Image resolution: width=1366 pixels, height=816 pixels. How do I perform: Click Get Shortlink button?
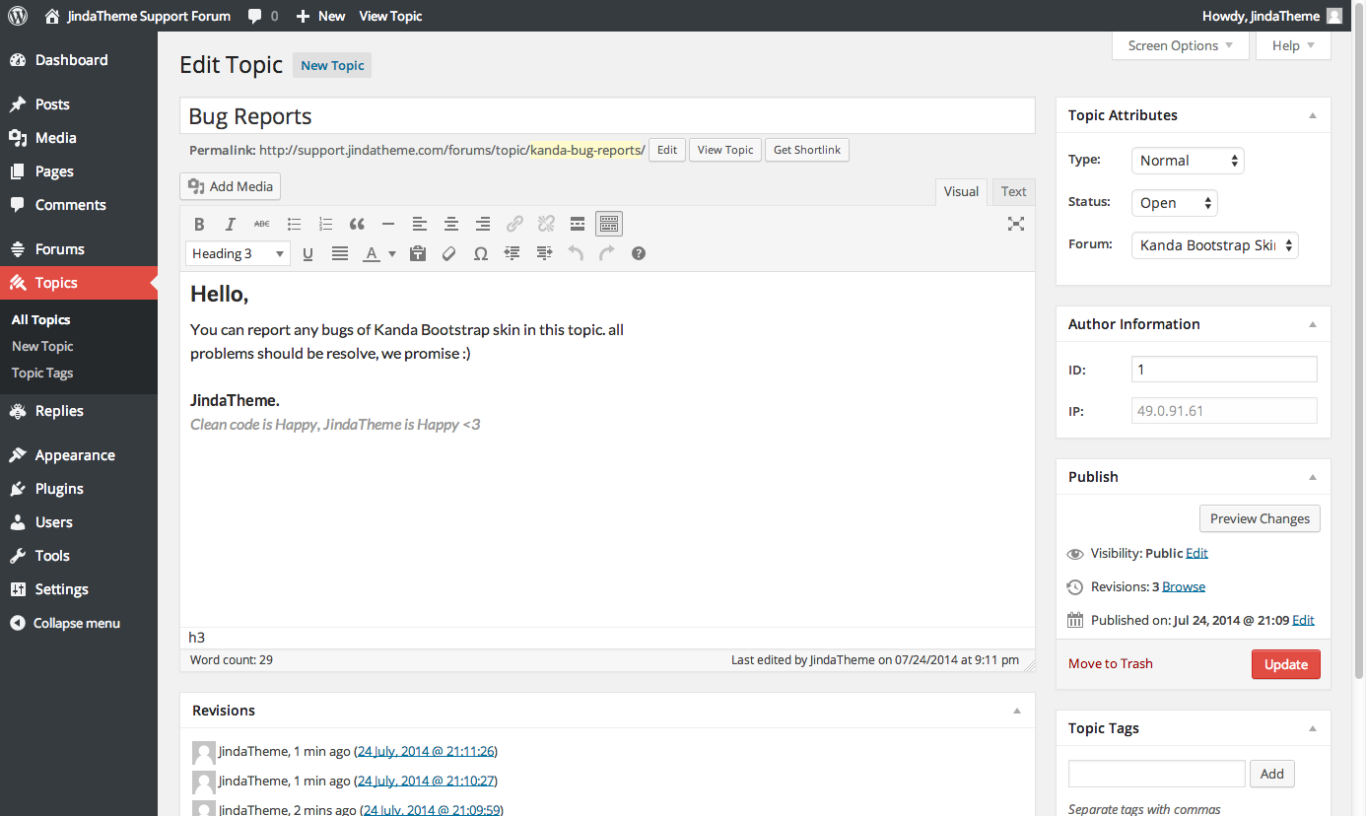coord(807,150)
